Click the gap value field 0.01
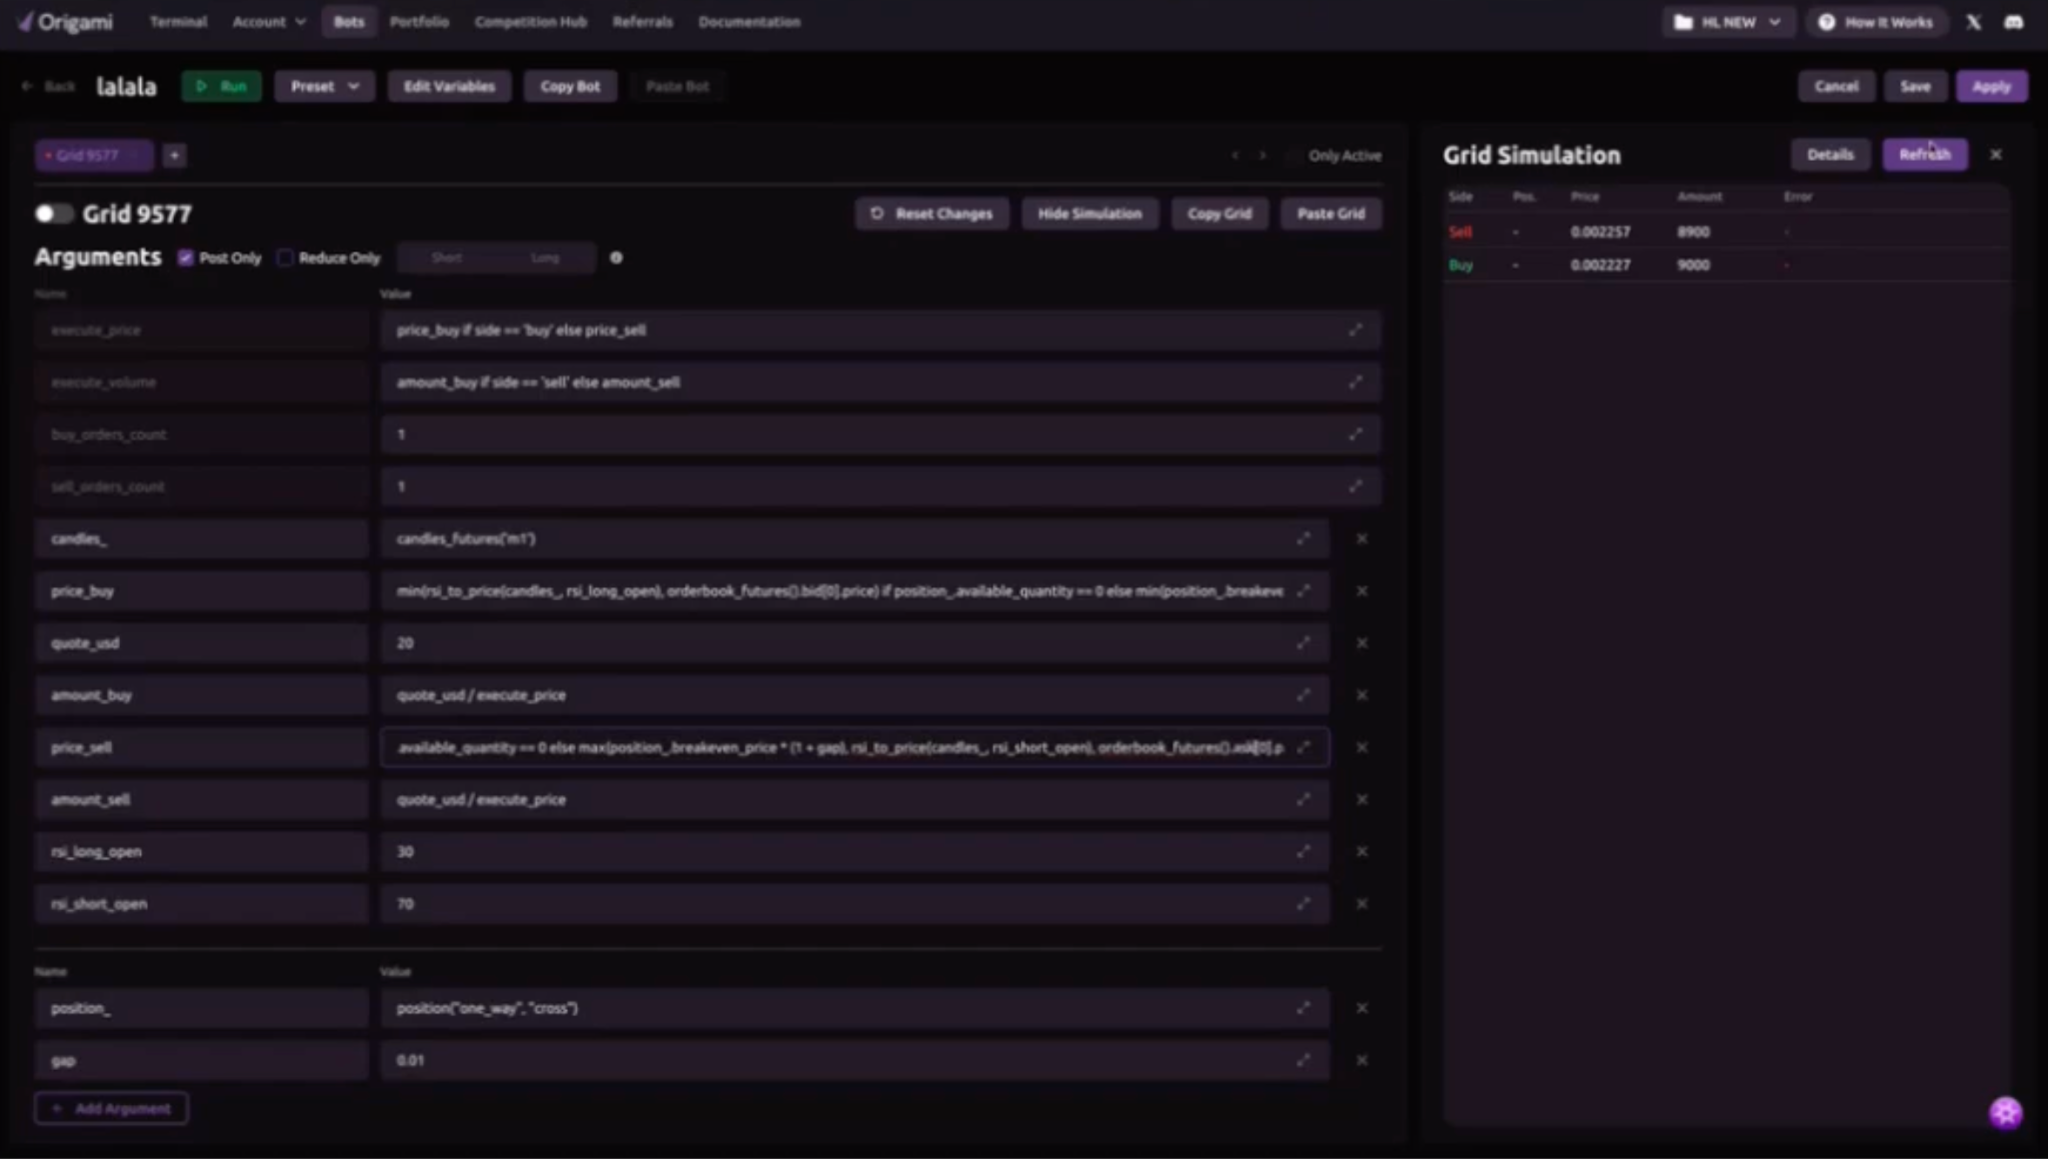This screenshot has width=2048, height=1159. [x=855, y=1060]
